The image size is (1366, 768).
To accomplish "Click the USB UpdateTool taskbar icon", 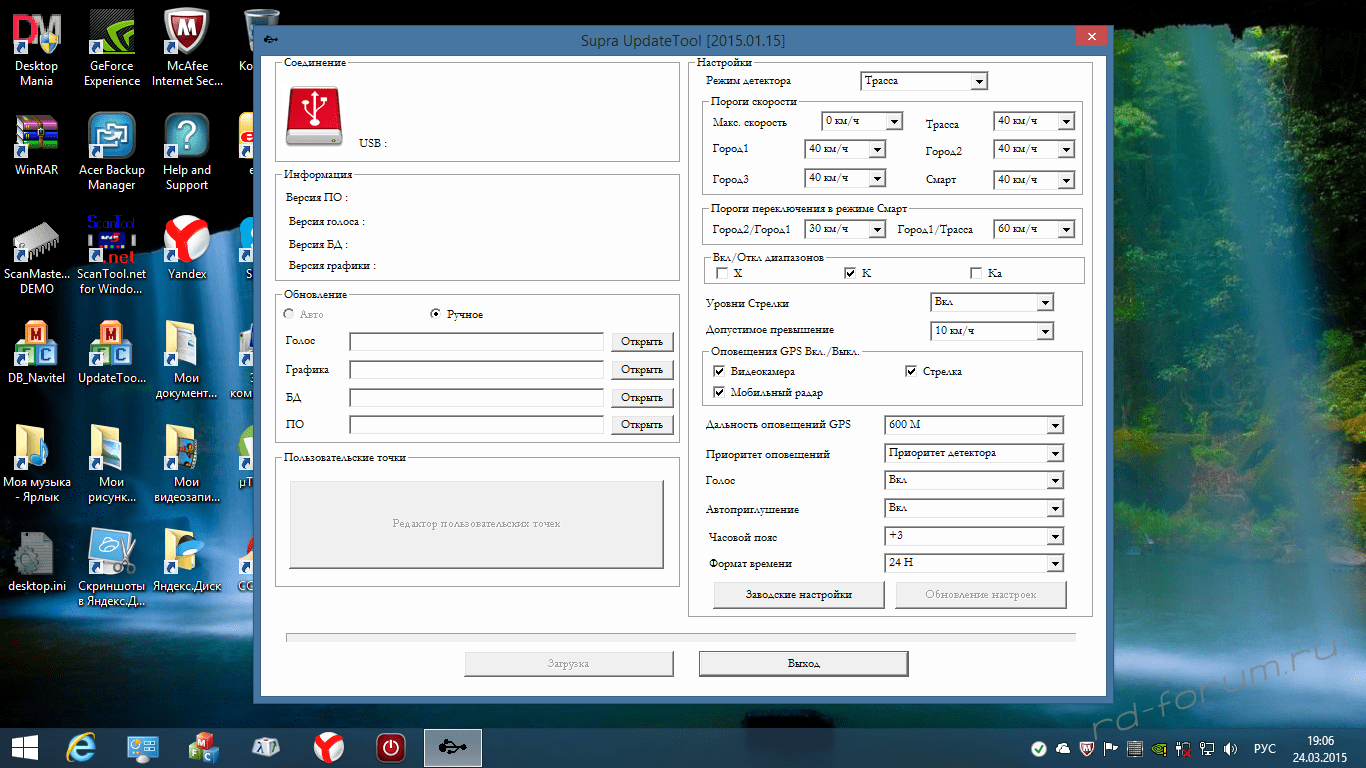I will (452, 747).
